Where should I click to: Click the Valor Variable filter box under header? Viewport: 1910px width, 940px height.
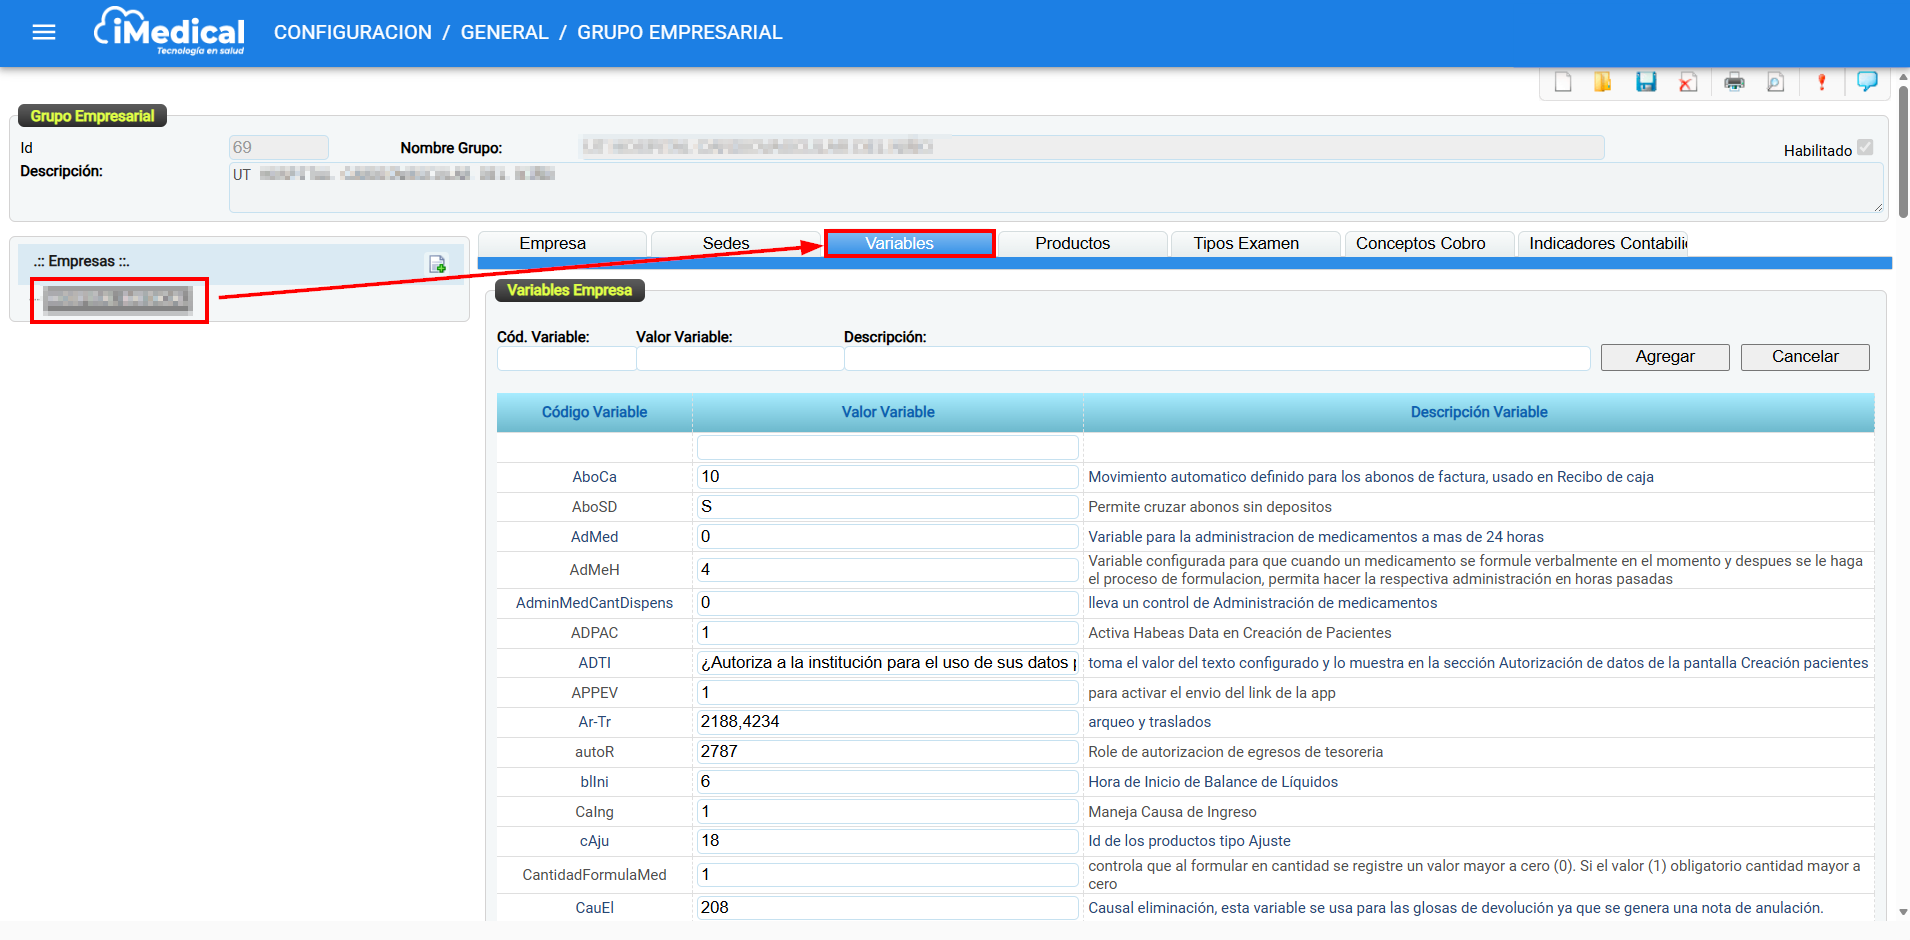[887, 447]
